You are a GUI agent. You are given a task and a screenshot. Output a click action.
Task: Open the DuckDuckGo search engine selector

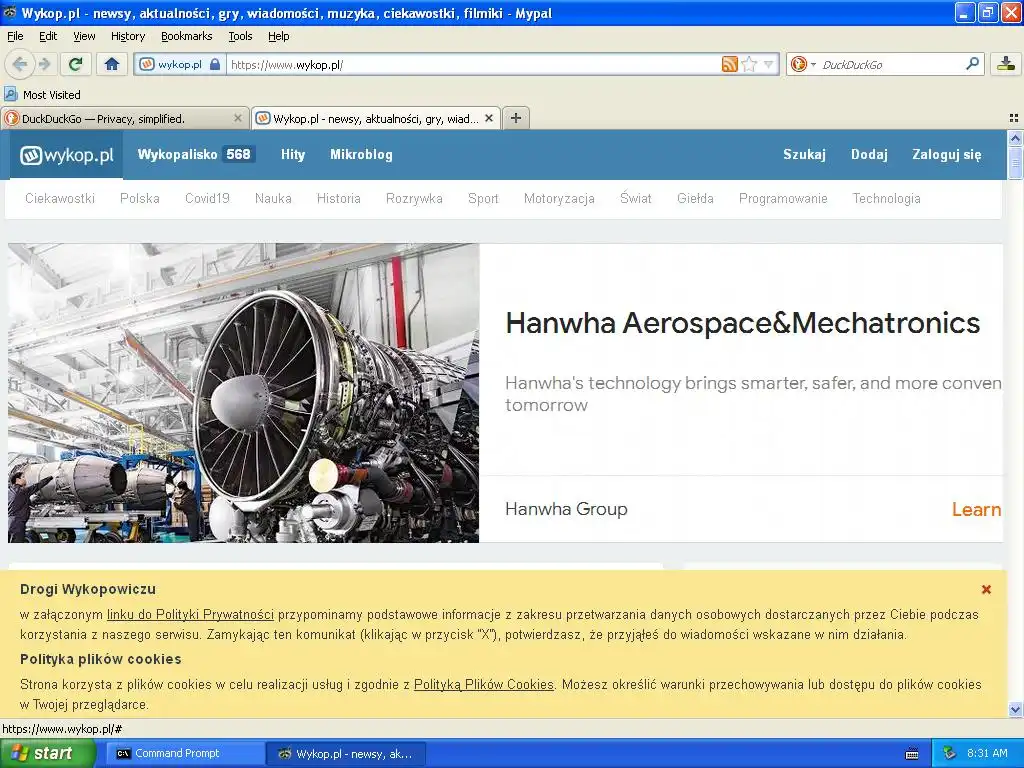coord(803,64)
